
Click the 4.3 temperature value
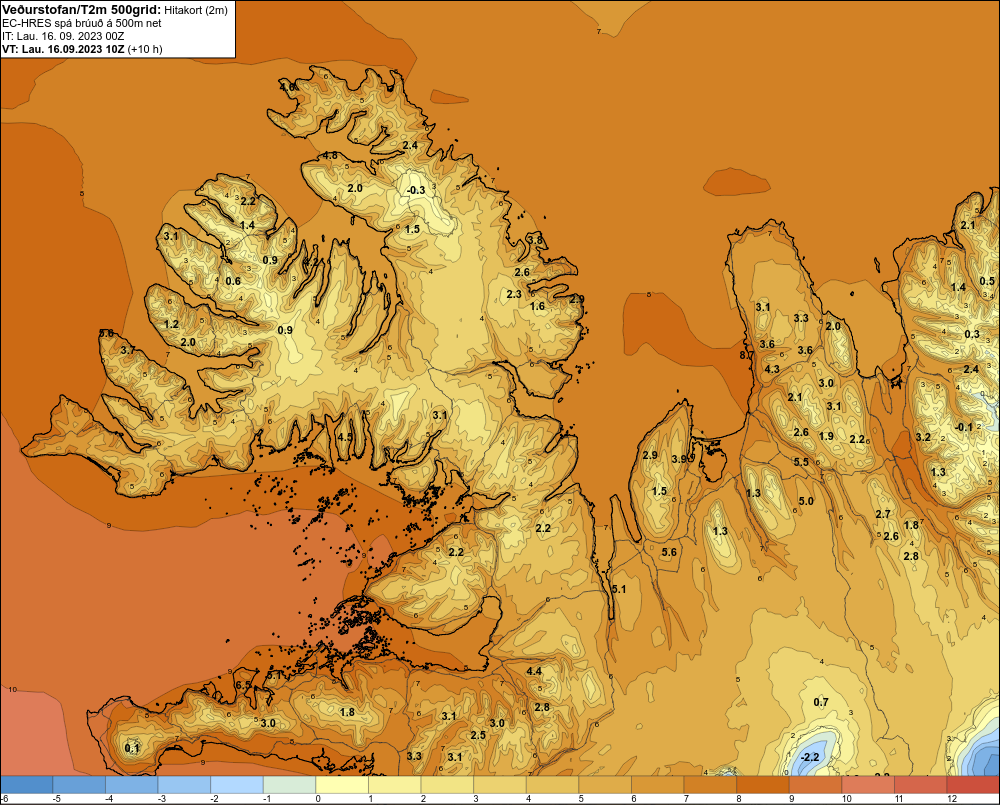click(772, 369)
